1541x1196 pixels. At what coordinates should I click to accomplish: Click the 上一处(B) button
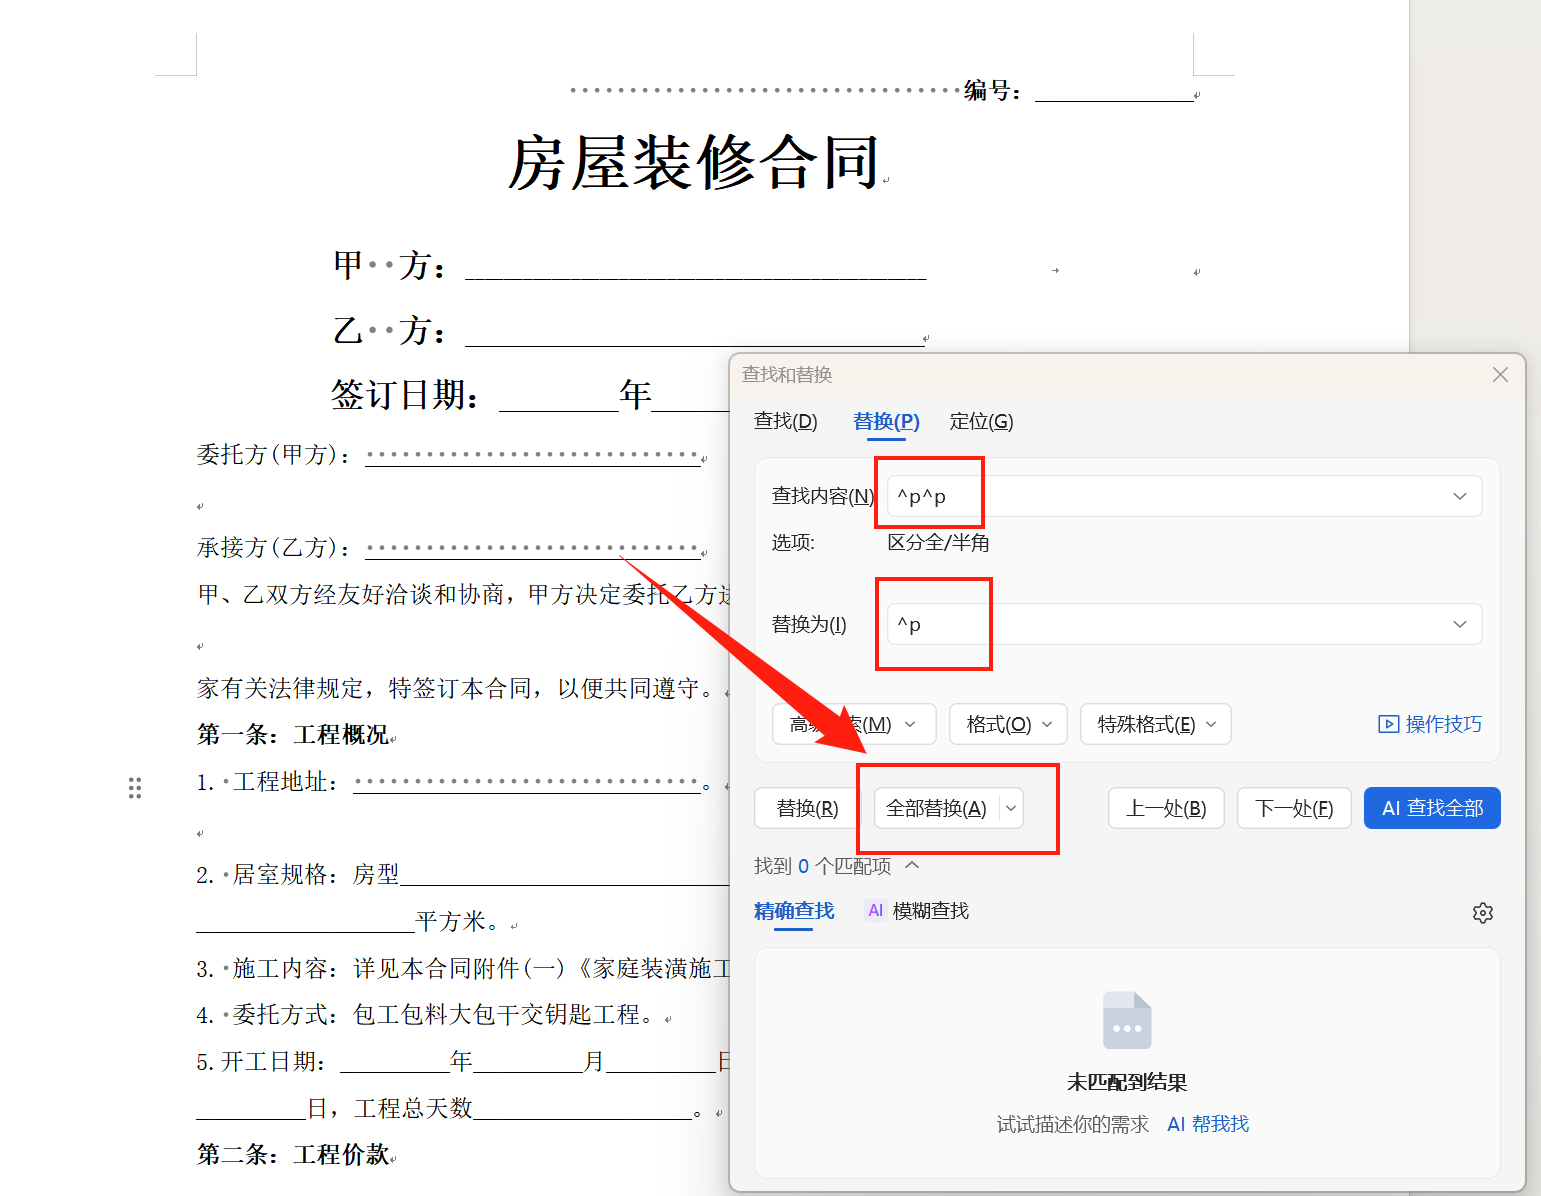click(x=1166, y=808)
